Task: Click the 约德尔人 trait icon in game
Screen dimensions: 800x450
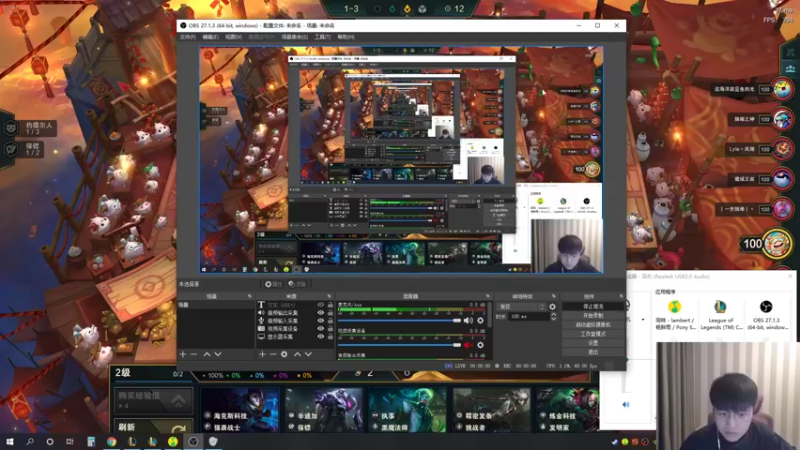Action: (11, 128)
